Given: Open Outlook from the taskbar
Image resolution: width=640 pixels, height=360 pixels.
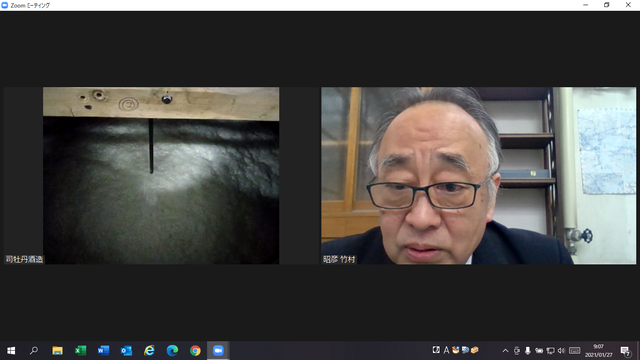Looking at the screenshot, I should pos(126,351).
